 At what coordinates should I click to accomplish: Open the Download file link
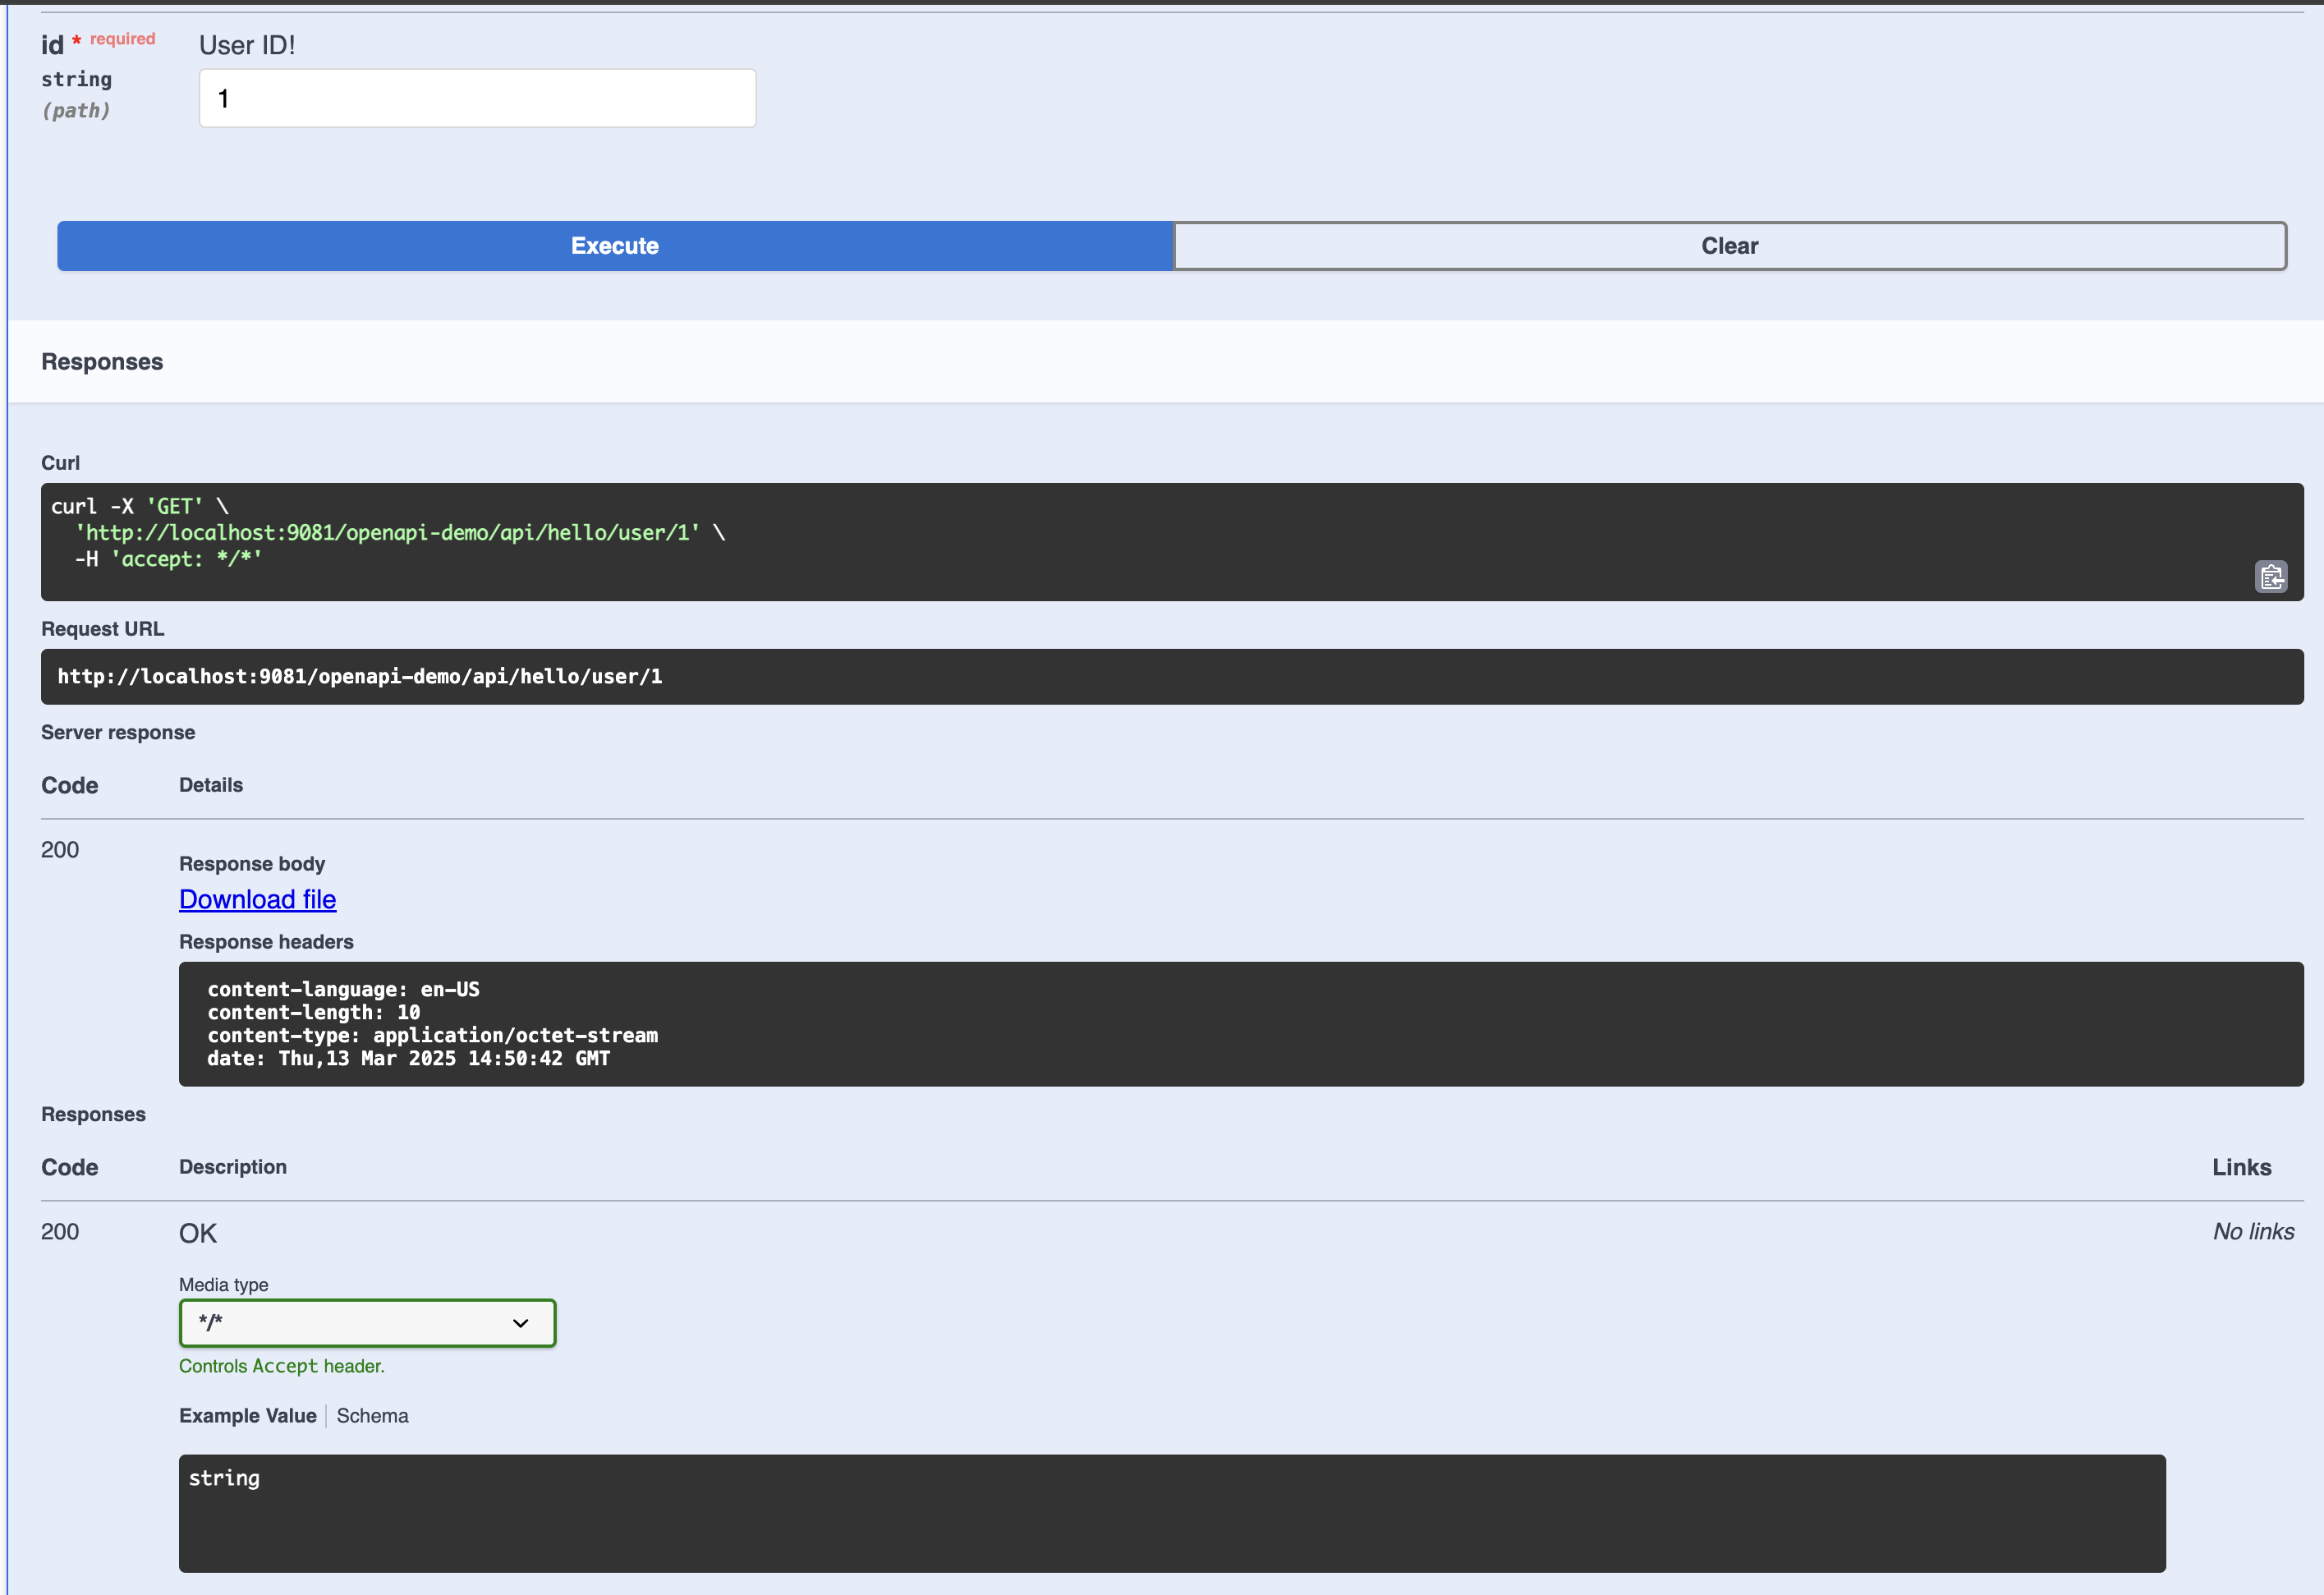tap(257, 899)
